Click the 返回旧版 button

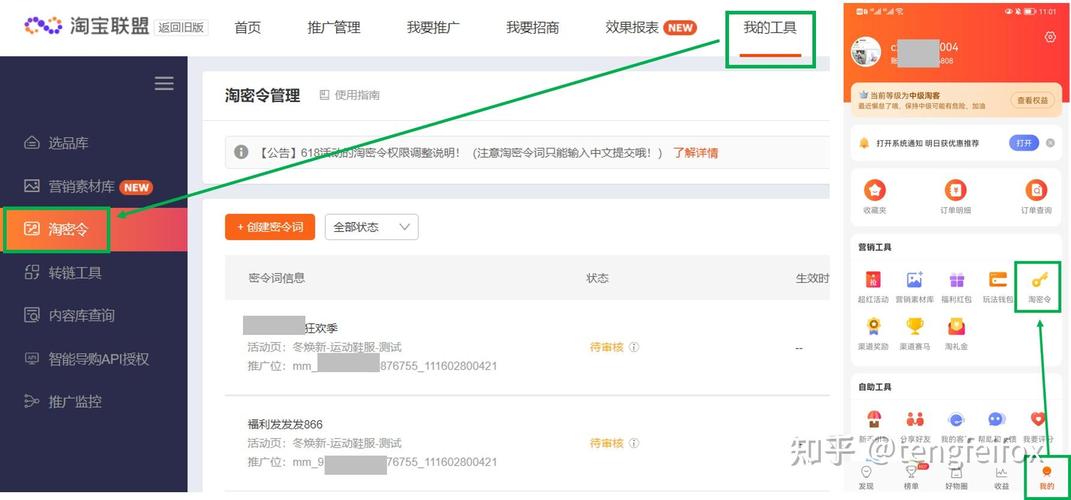click(x=181, y=27)
